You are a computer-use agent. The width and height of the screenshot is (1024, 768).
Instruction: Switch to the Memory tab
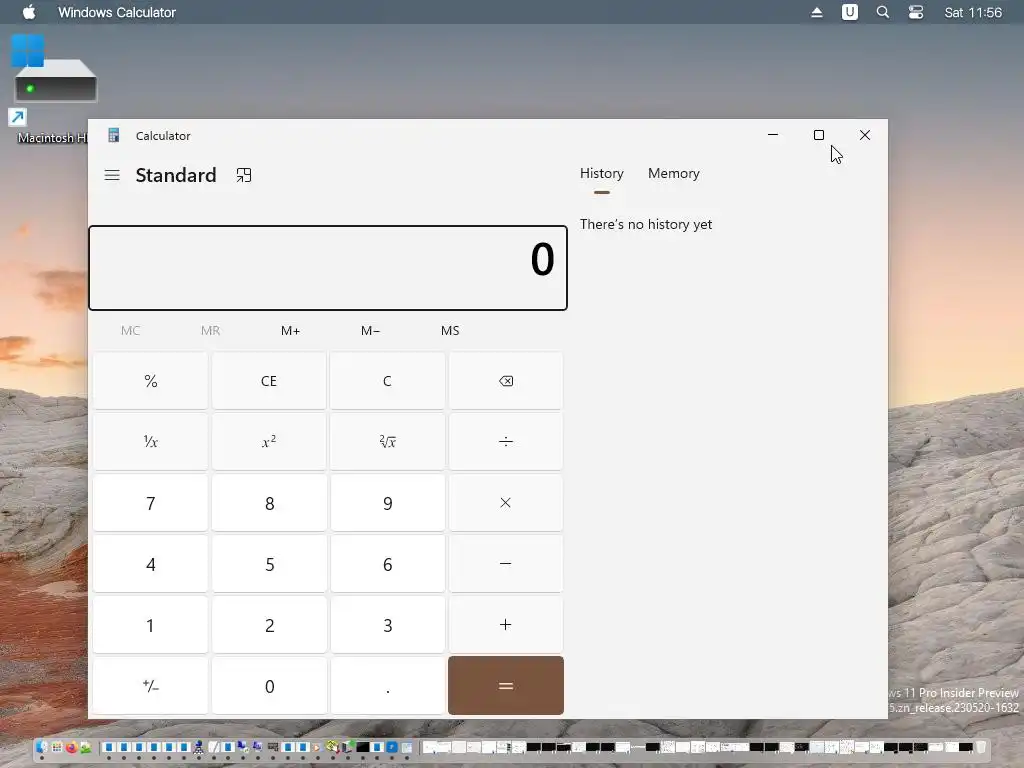tap(673, 174)
